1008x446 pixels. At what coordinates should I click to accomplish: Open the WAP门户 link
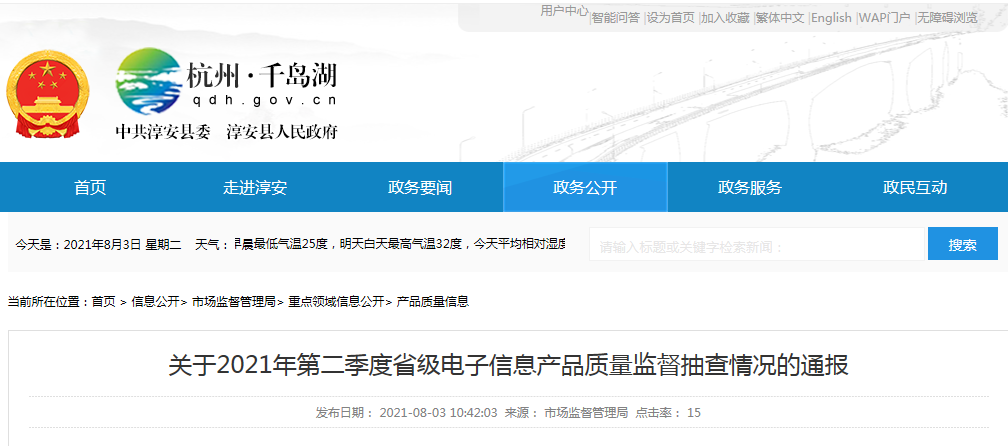[885, 18]
